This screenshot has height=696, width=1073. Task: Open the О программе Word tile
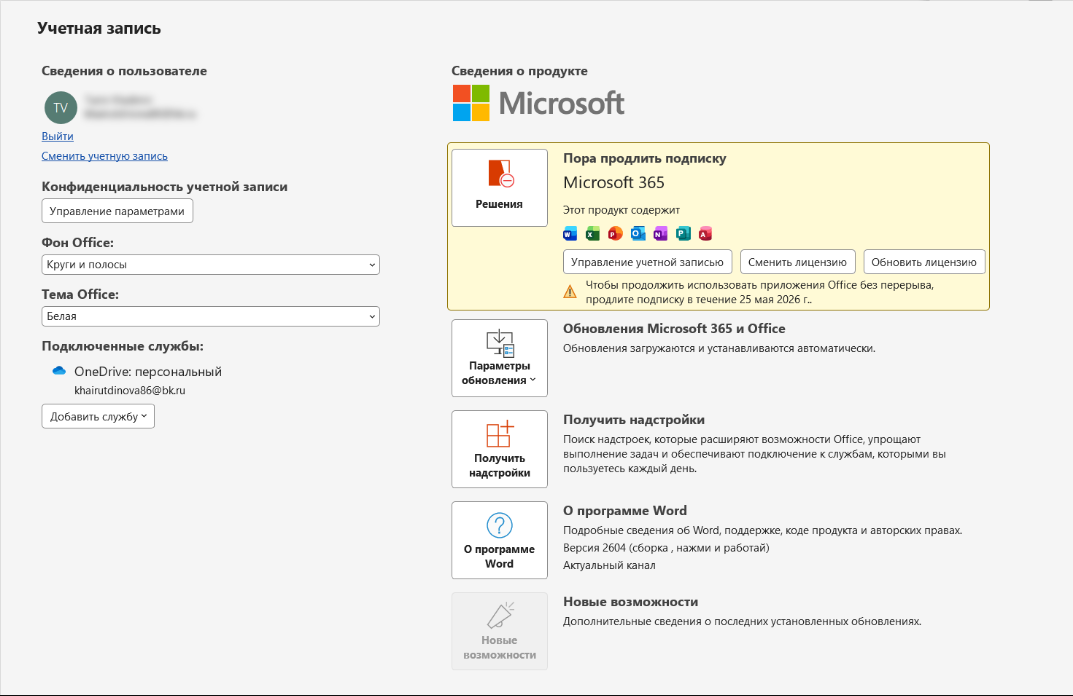[x=500, y=540]
